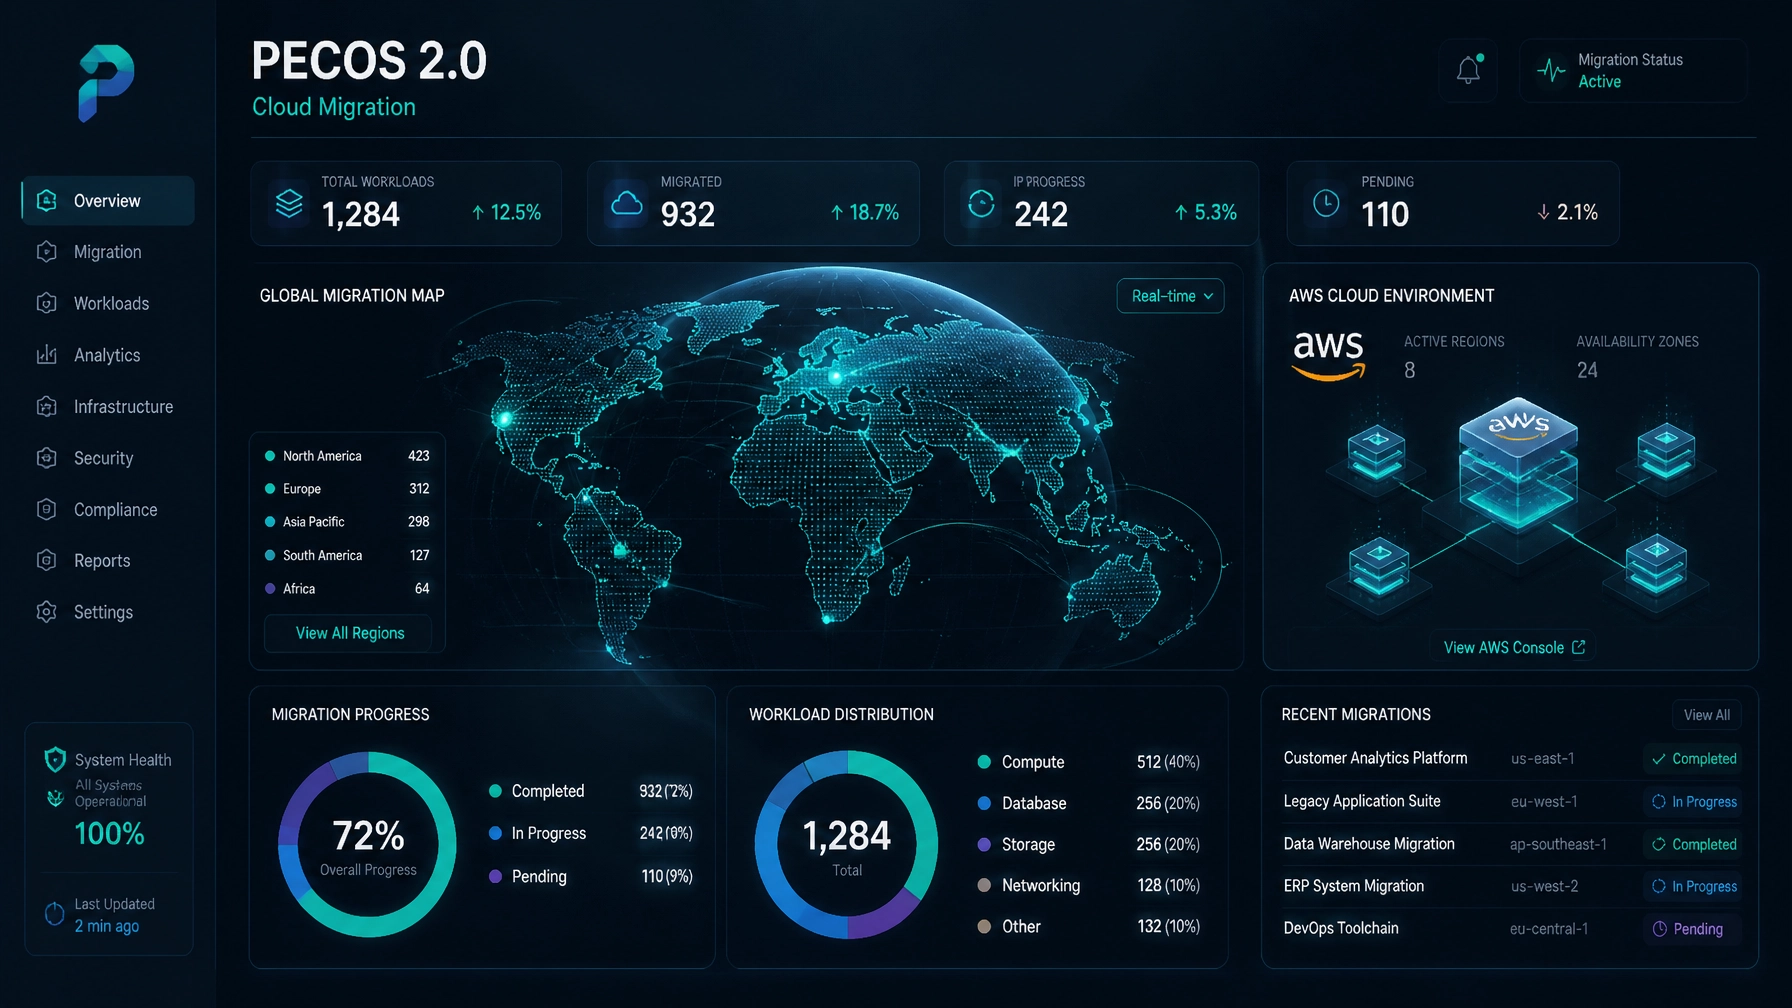Click the Analytics bar chart icon
Image resolution: width=1792 pixels, height=1008 pixels.
point(47,355)
